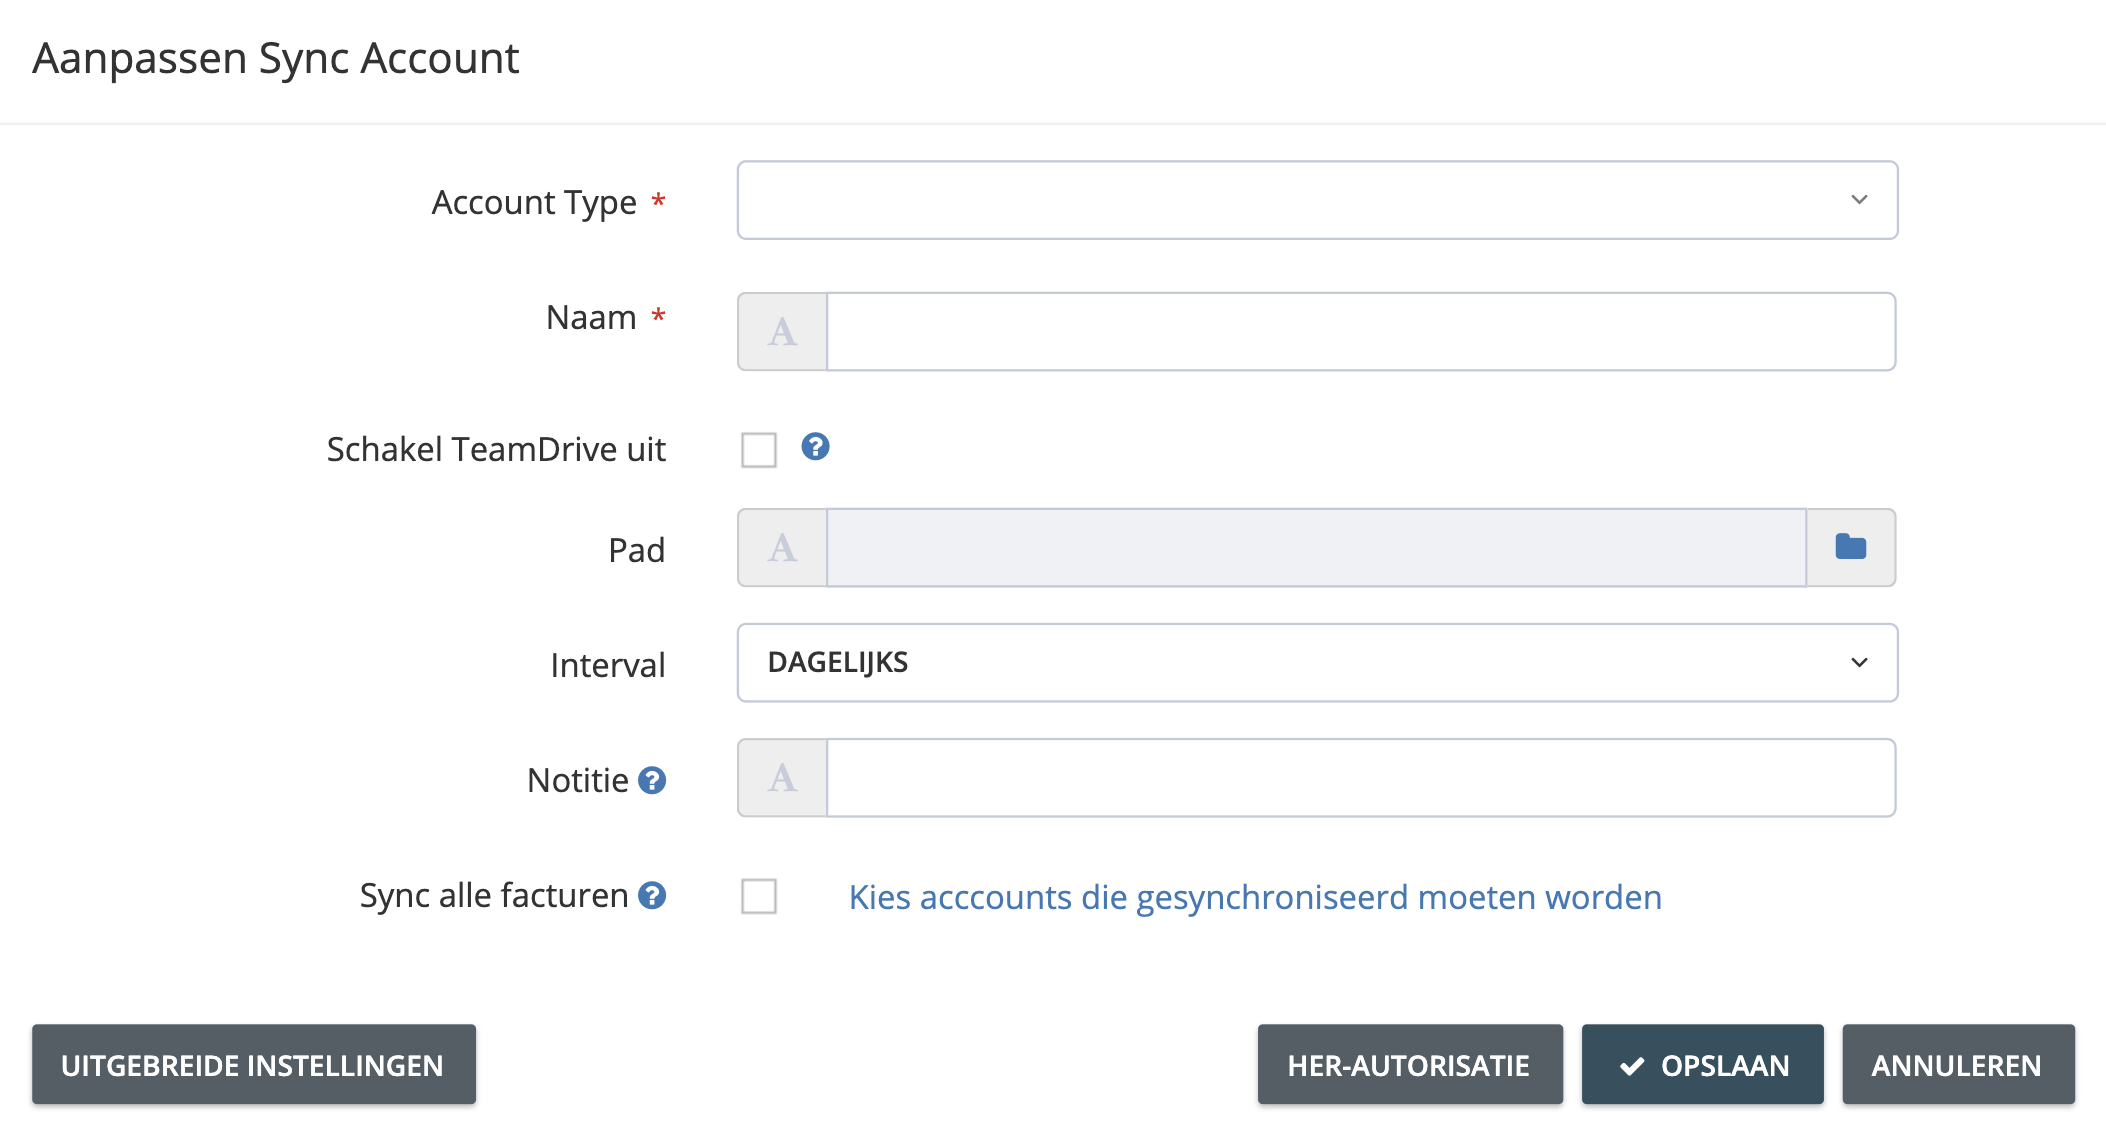Viewport: 2106px width, 1135px height.
Task: Click the folder browse icon next to Pad
Action: (x=1851, y=547)
